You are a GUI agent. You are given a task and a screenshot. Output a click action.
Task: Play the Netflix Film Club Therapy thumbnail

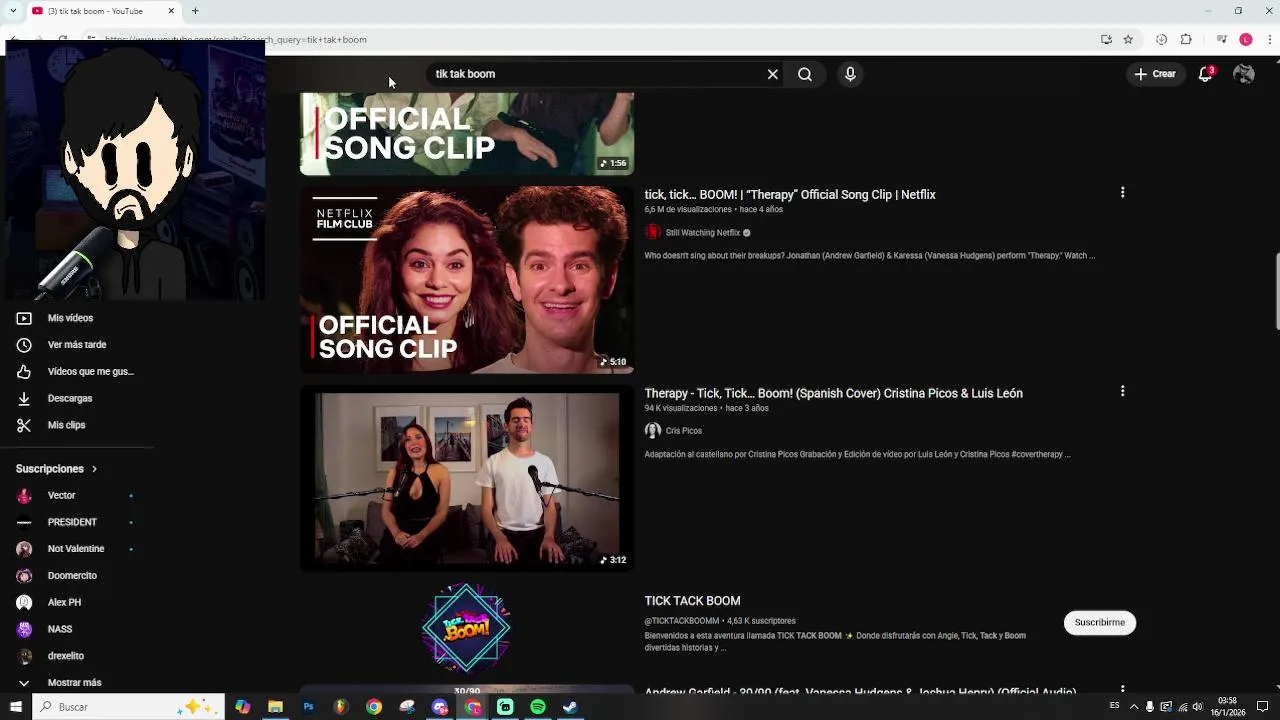point(467,280)
